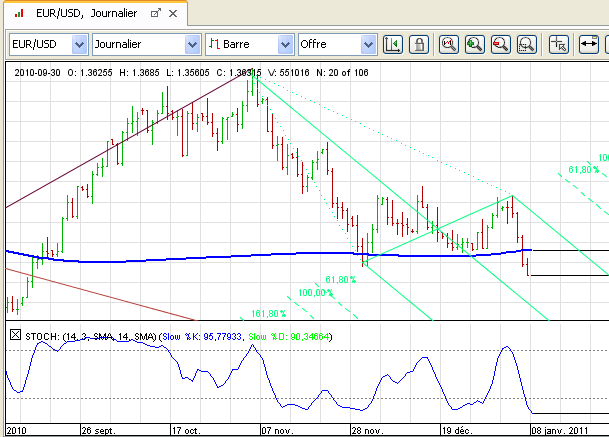The width and height of the screenshot is (609, 437).
Task: Toggle the chart lock padlock icon
Action: tap(419, 45)
